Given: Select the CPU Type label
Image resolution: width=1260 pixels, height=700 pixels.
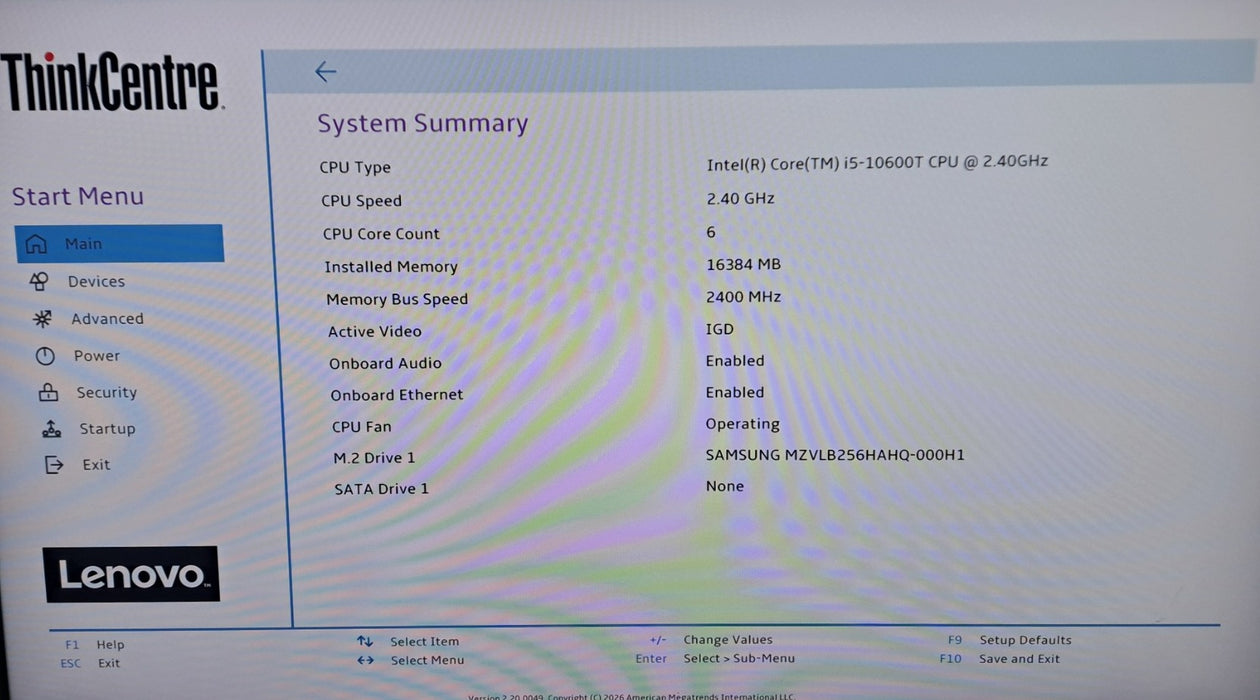Looking at the screenshot, I should 355,168.
